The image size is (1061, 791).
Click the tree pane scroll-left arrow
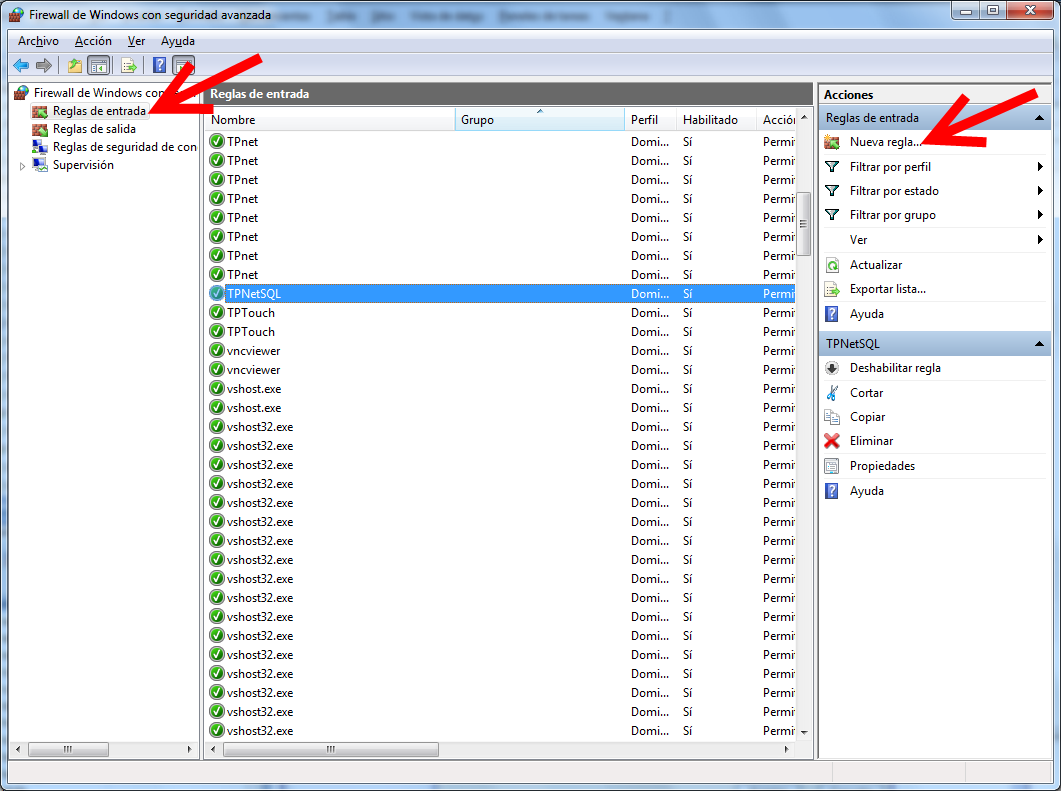tap(18, 750)
